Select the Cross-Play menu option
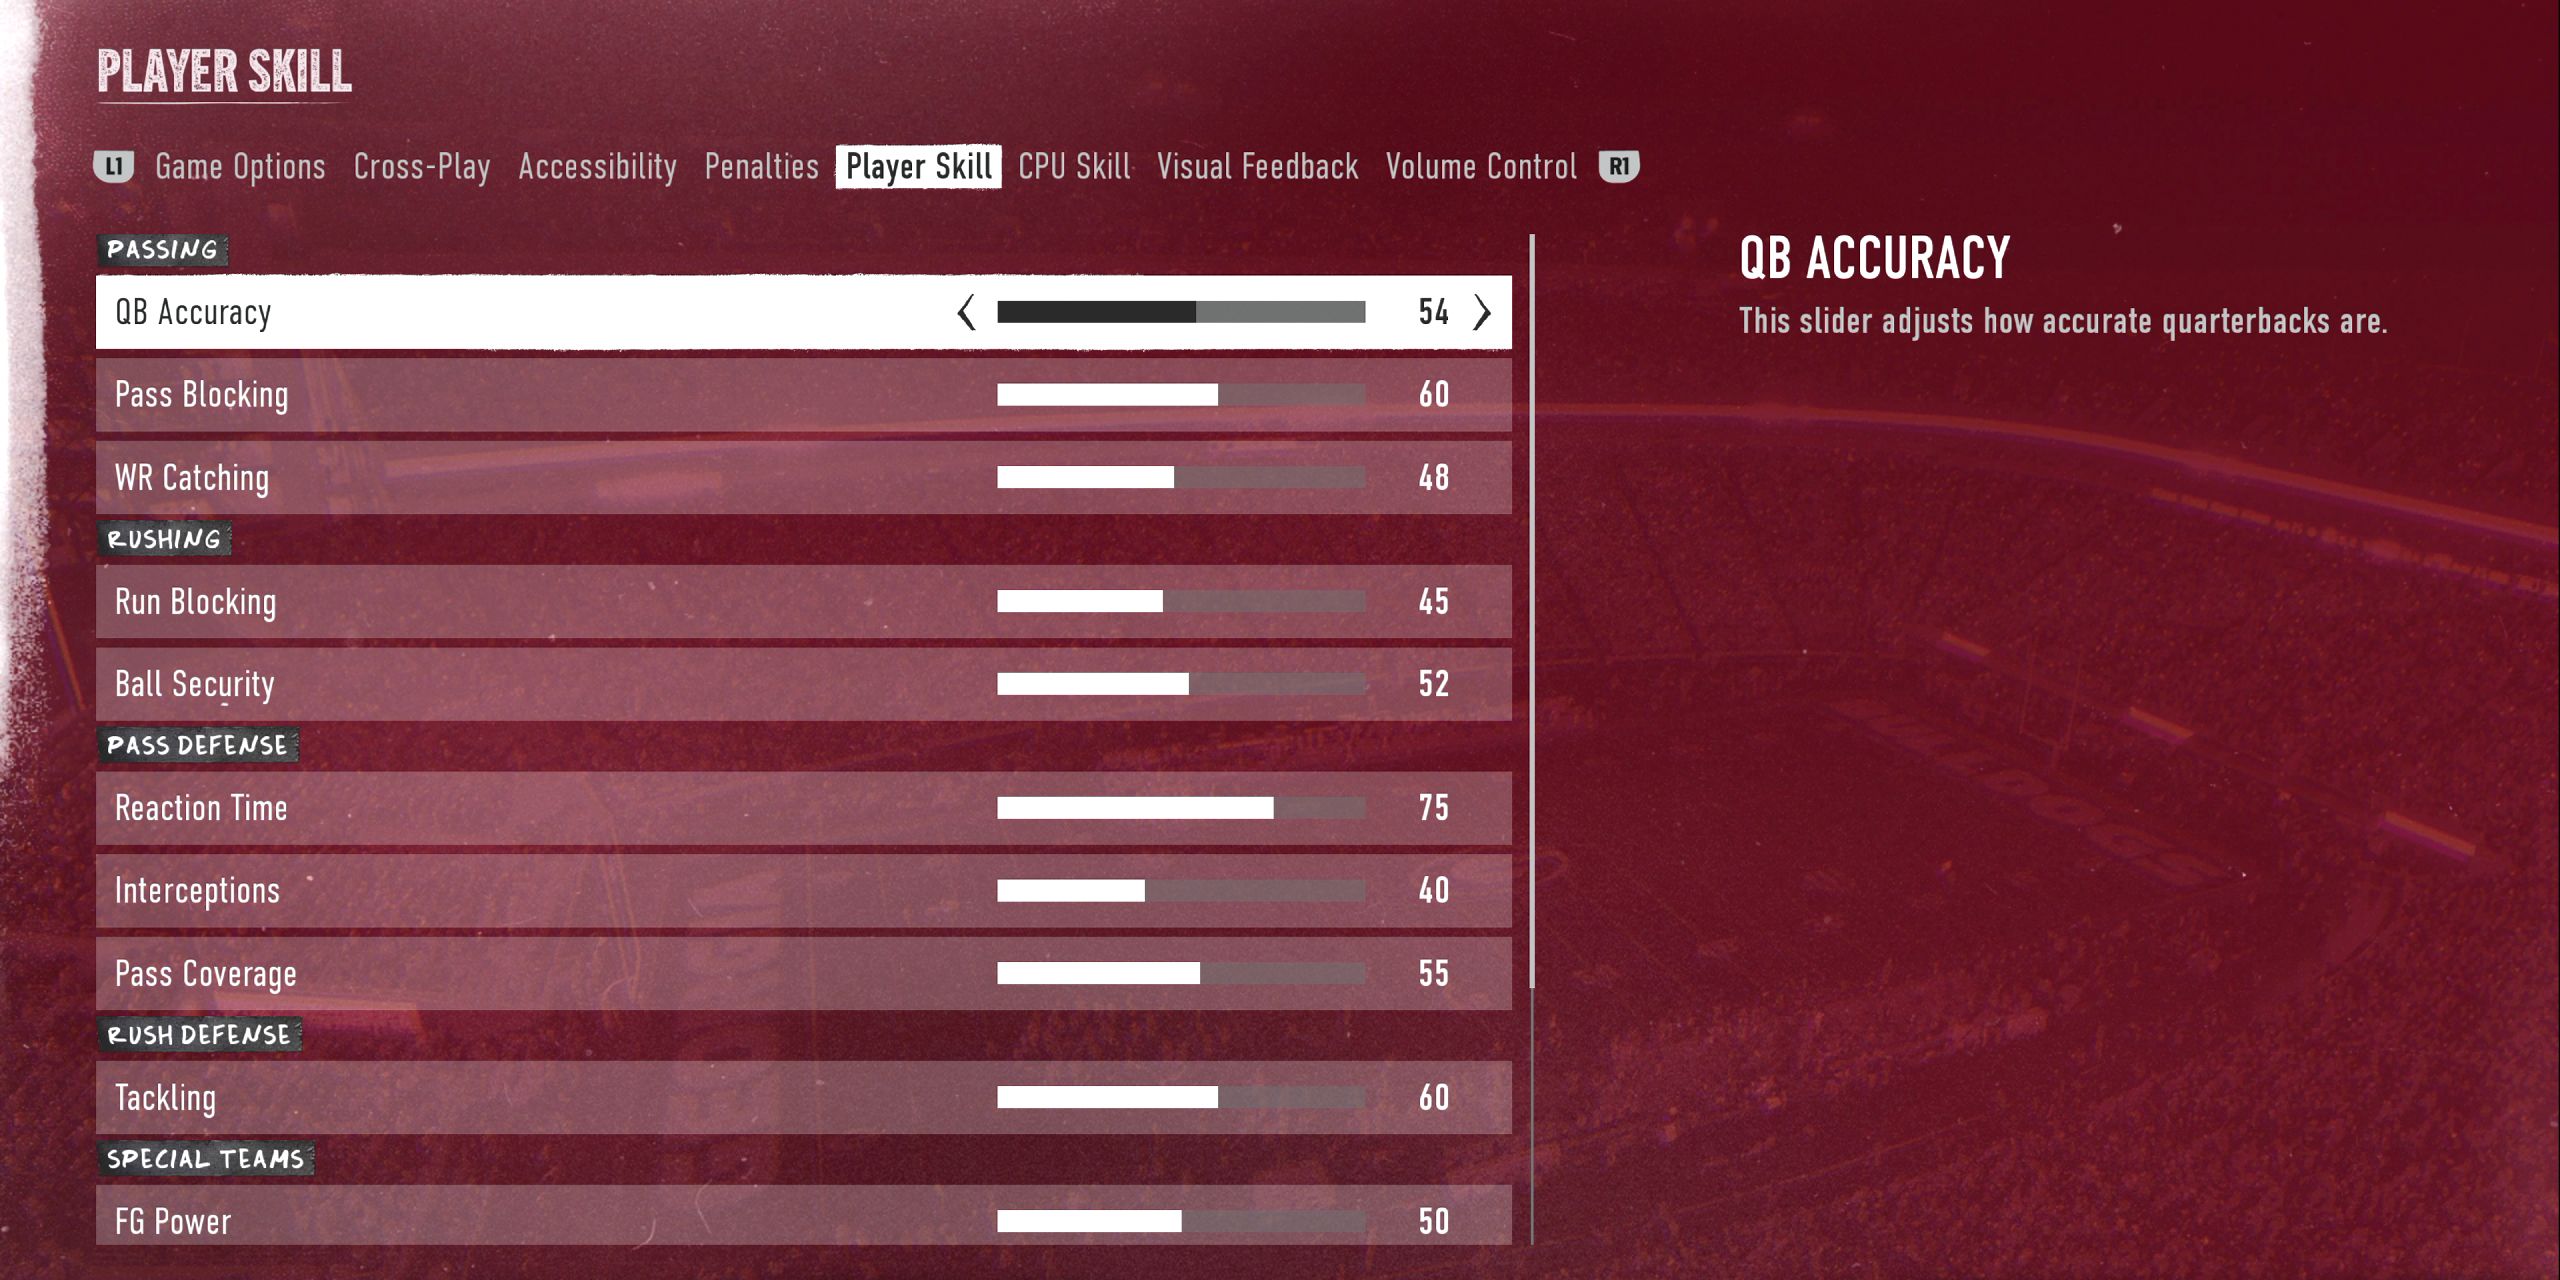The height and width of the screenshot is (1280, 2560). click(423, 167)
